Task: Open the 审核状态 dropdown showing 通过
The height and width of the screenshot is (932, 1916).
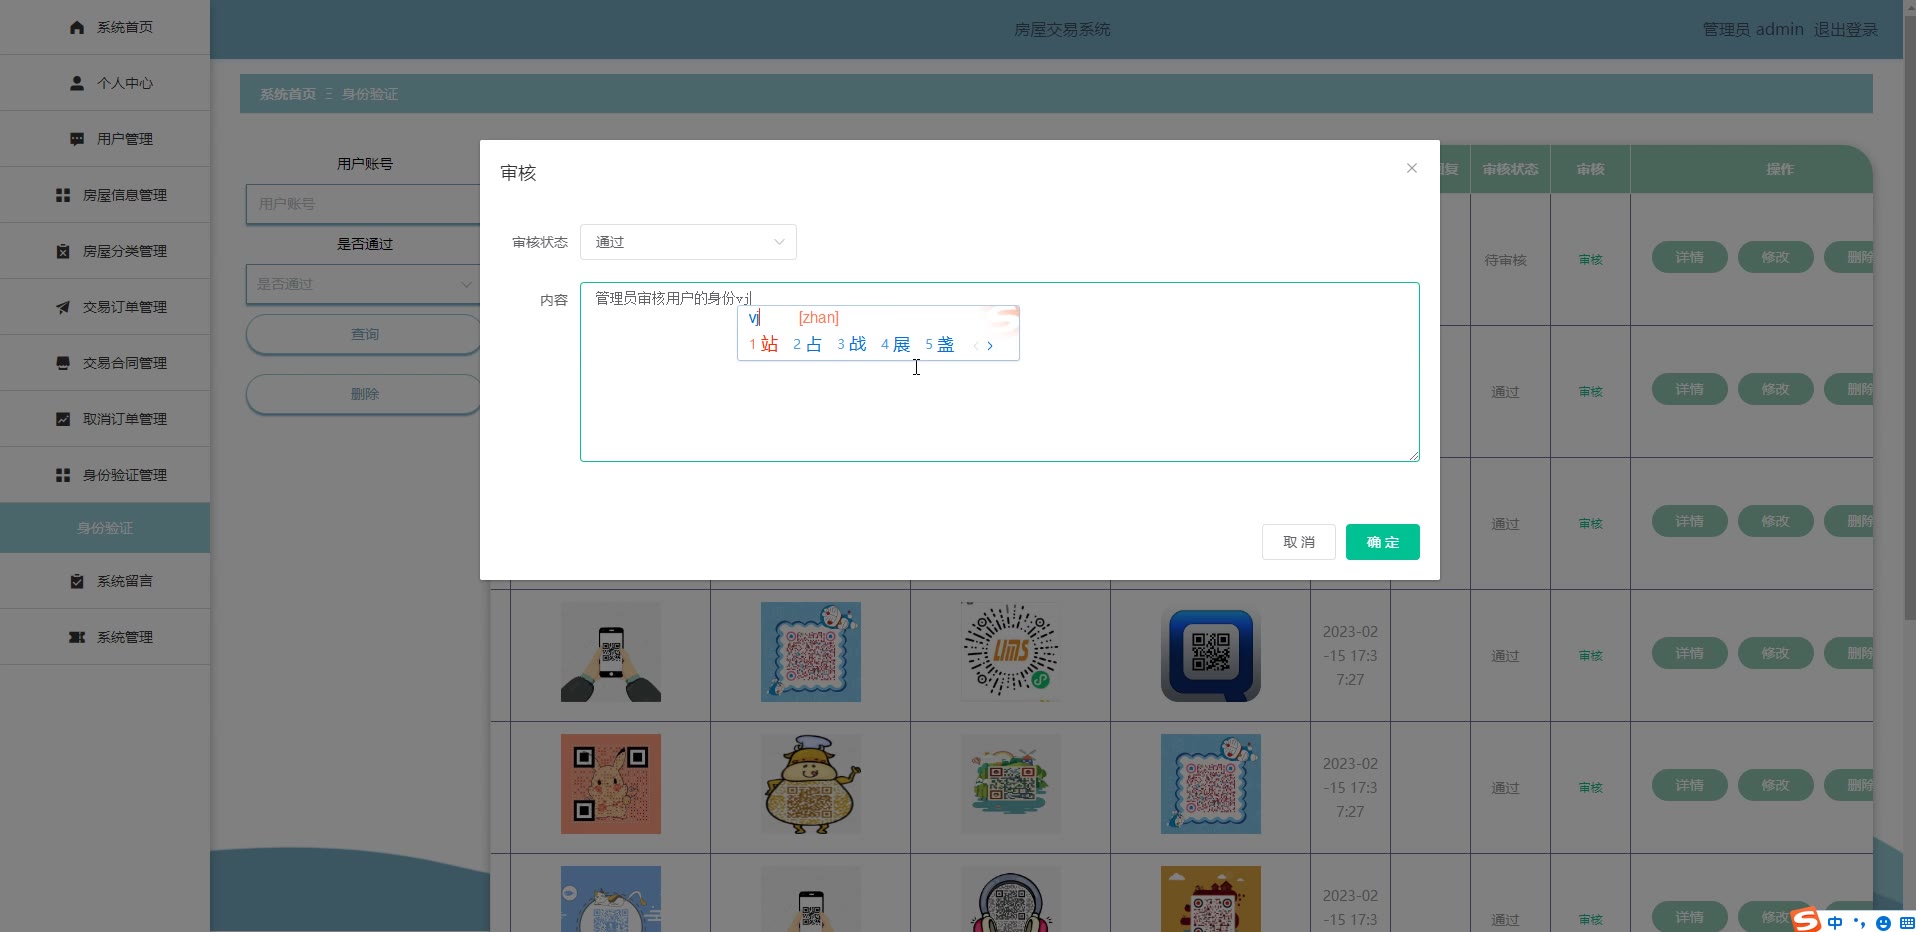Action: tap(688, 242)
